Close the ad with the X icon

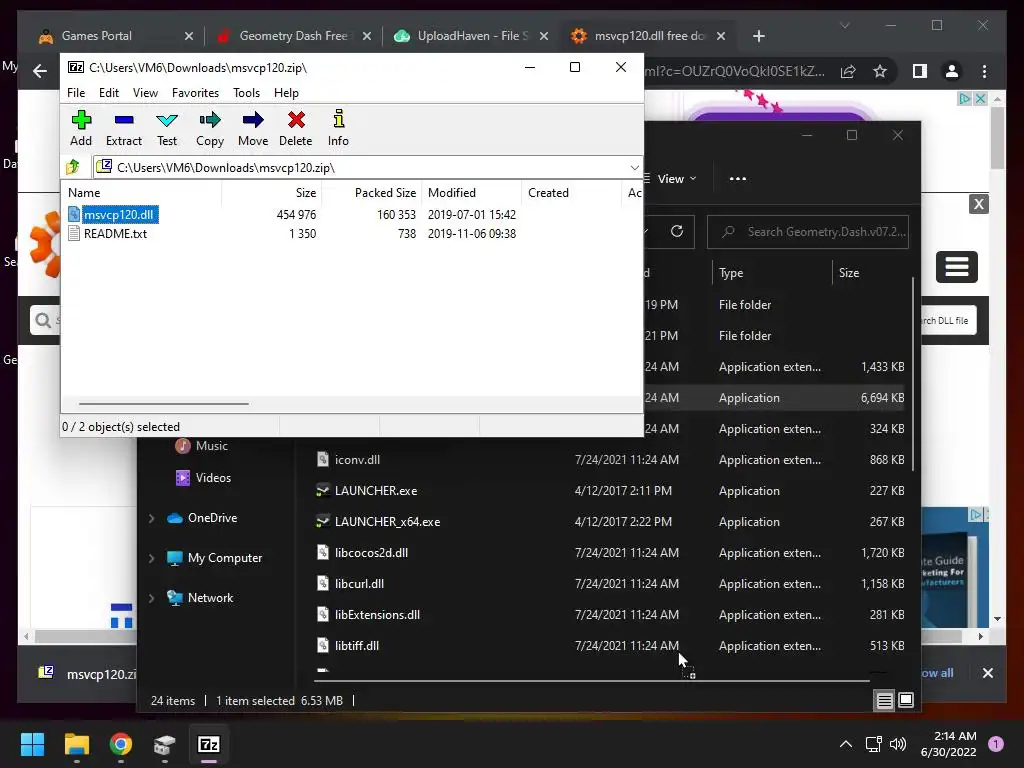click(979, 204)
